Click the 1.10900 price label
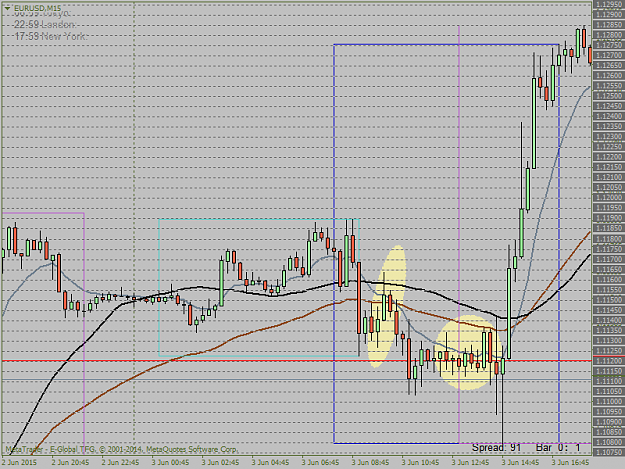The image size is (625, 469). pos(609,422)
